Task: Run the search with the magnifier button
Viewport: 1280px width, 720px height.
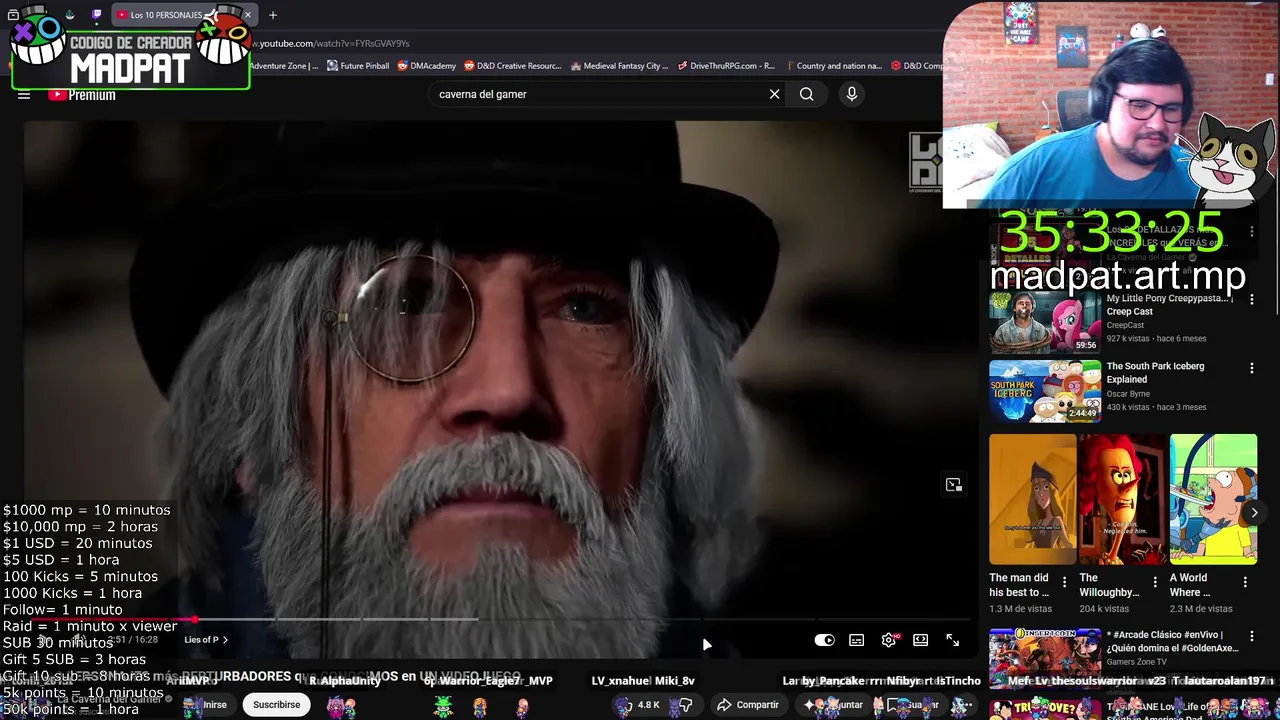Action: pyautogui.click(x=807, y=94)
